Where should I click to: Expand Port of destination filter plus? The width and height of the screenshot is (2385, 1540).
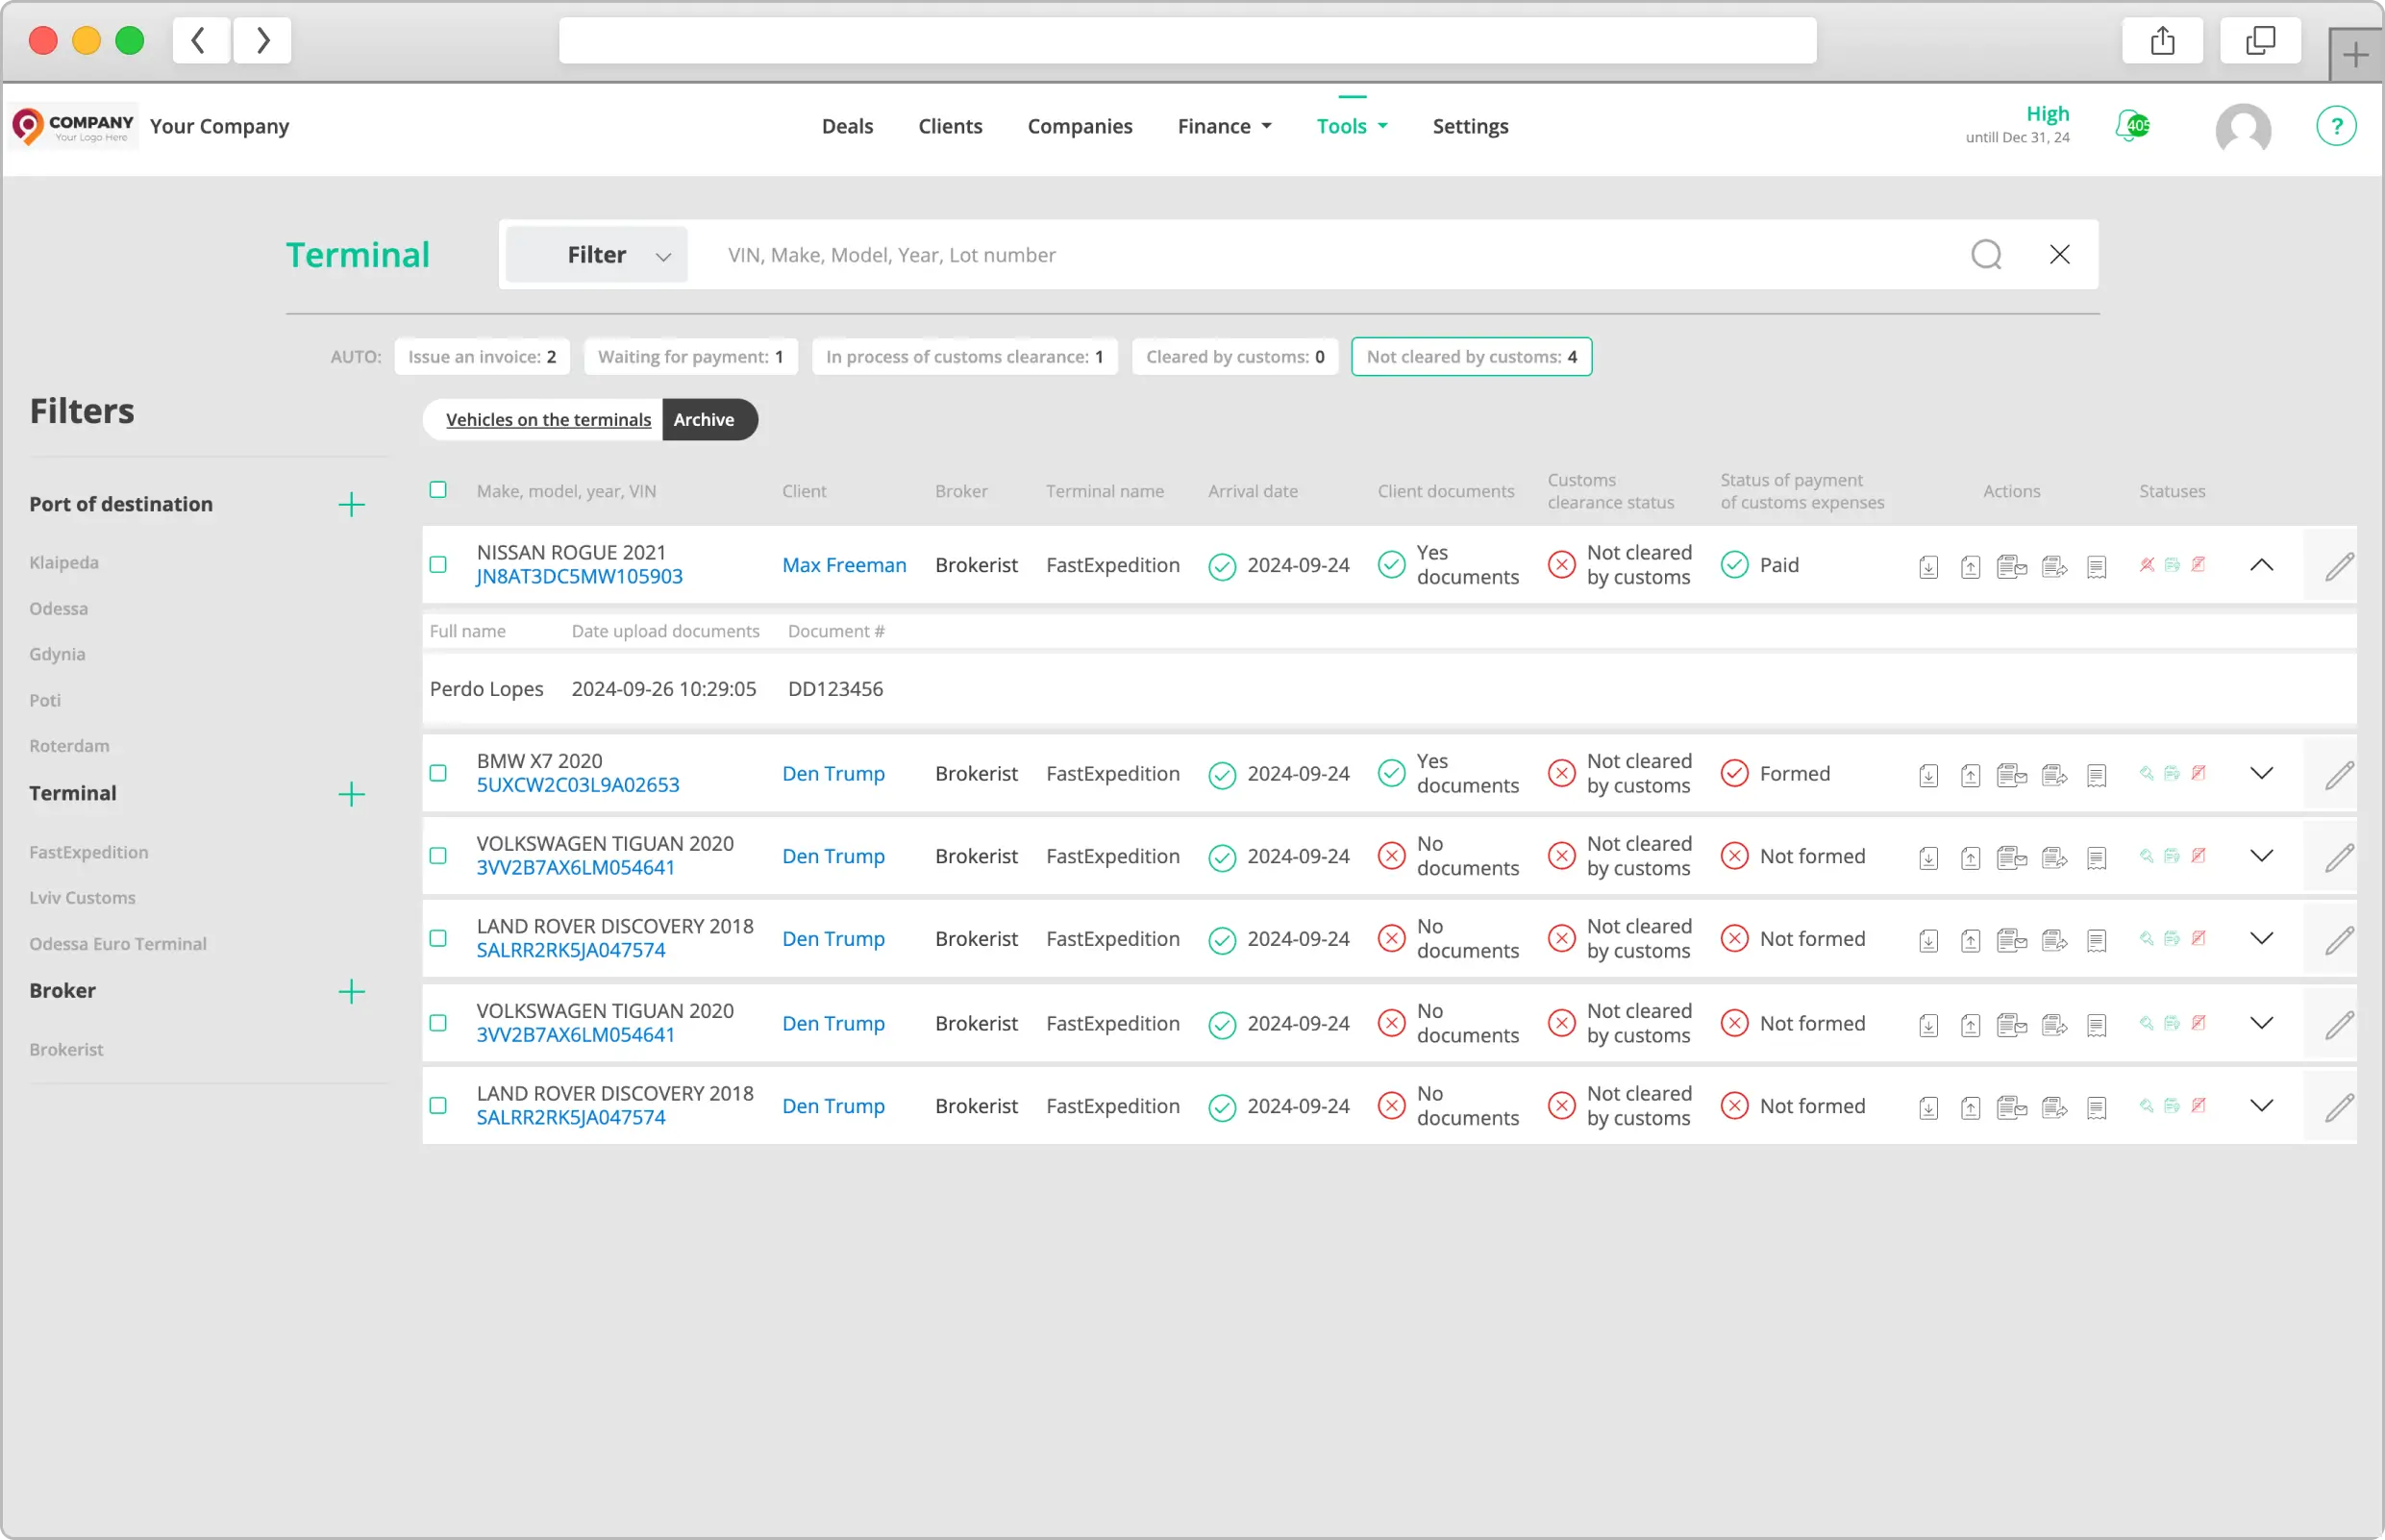click(351, 505)
